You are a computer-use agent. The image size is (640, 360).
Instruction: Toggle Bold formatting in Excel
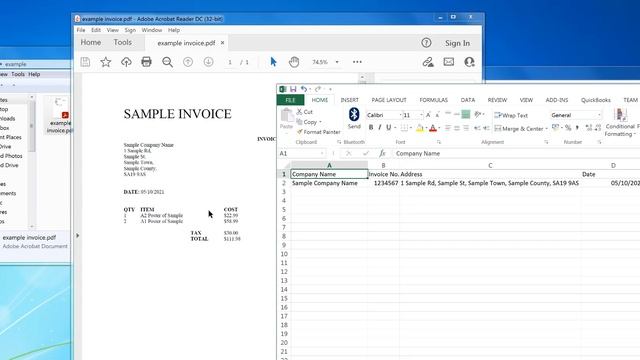tap(371, 128)
